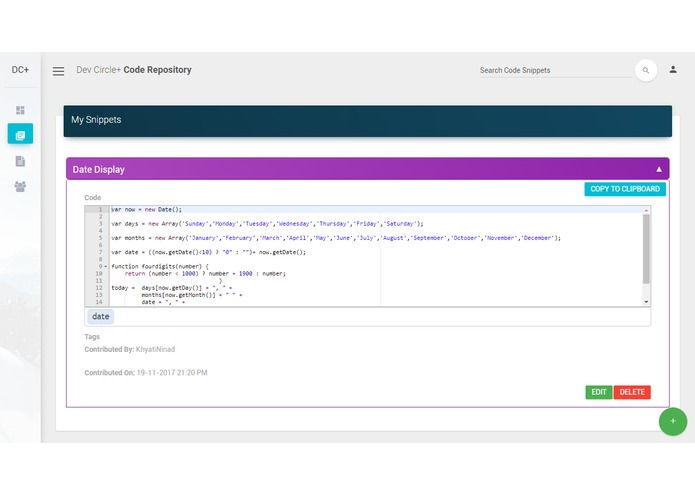Click the DC+ logo

tap(20, 70)
